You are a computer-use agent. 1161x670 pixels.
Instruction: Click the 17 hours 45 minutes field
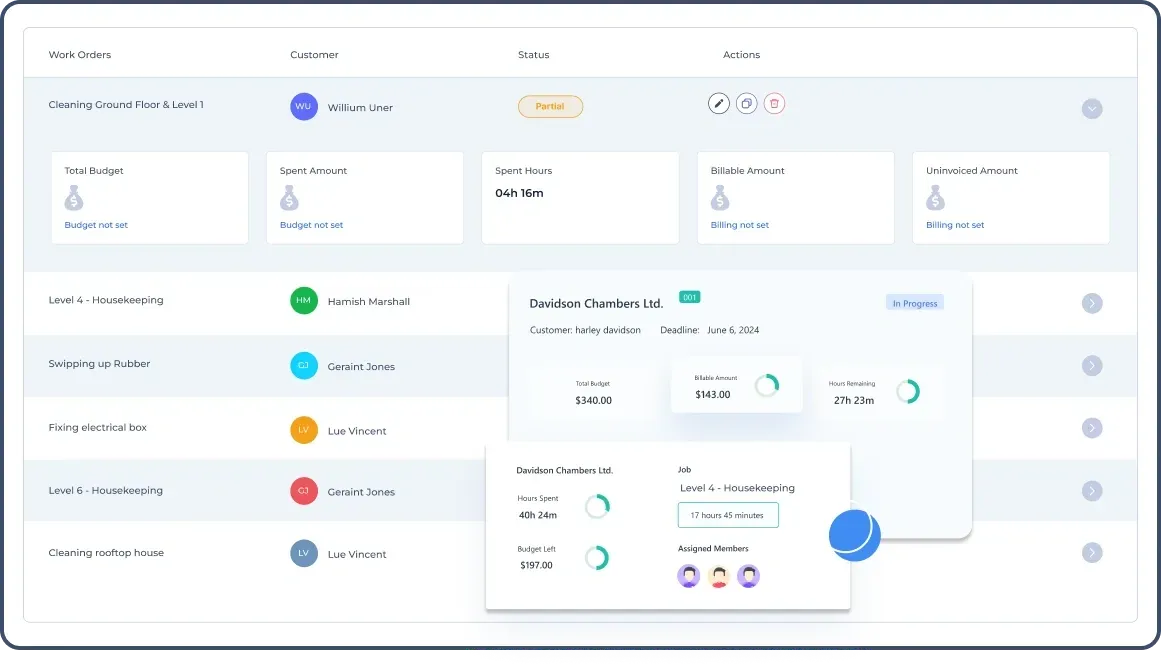coord(728,515)
